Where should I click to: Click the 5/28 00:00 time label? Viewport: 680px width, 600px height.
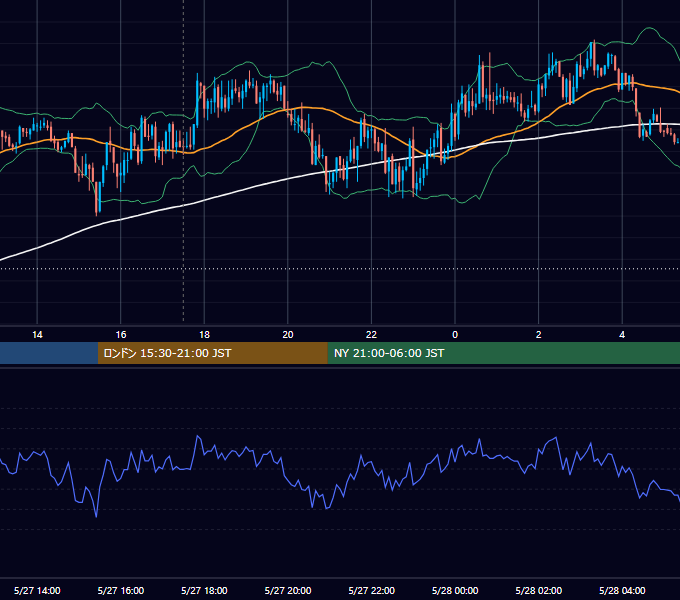455,590
